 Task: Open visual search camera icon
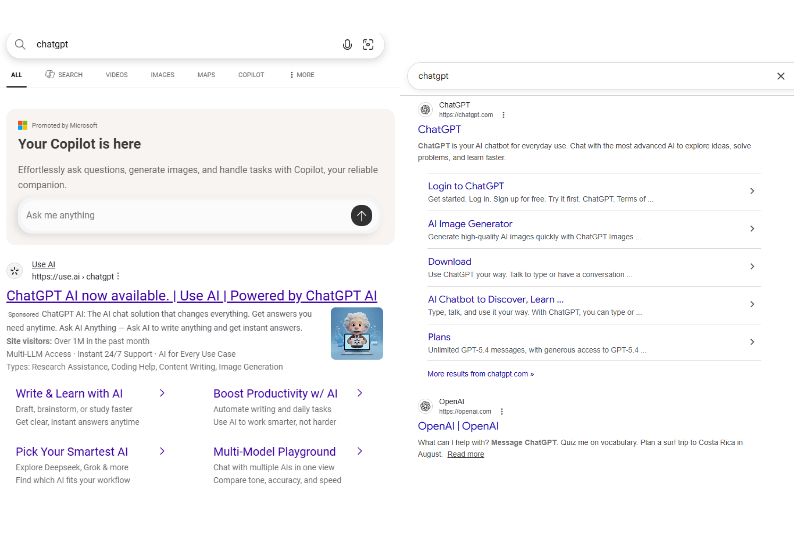pyautogui.click(x=368, y=44)
